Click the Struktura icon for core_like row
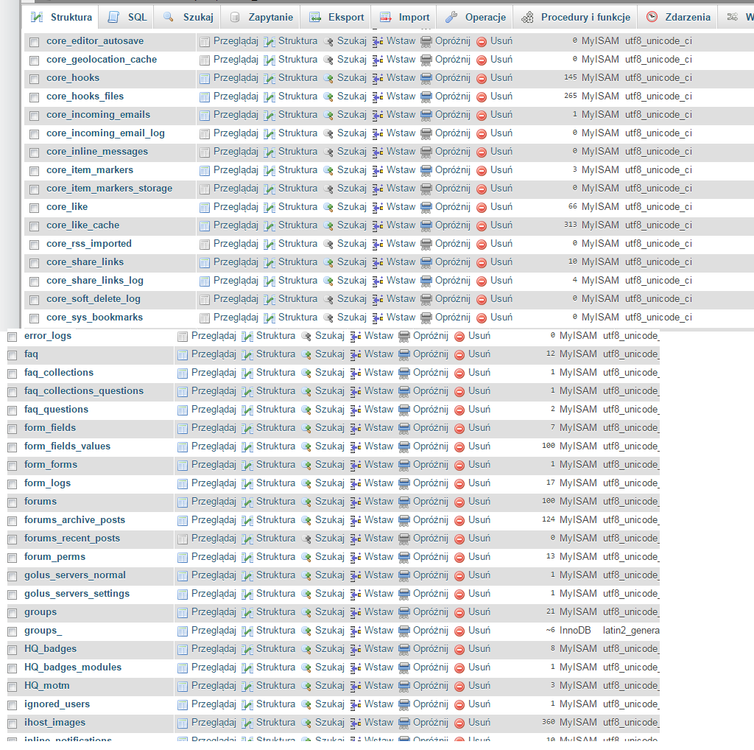The height and width of the screenshot is (750, 754). click(269, 207)
